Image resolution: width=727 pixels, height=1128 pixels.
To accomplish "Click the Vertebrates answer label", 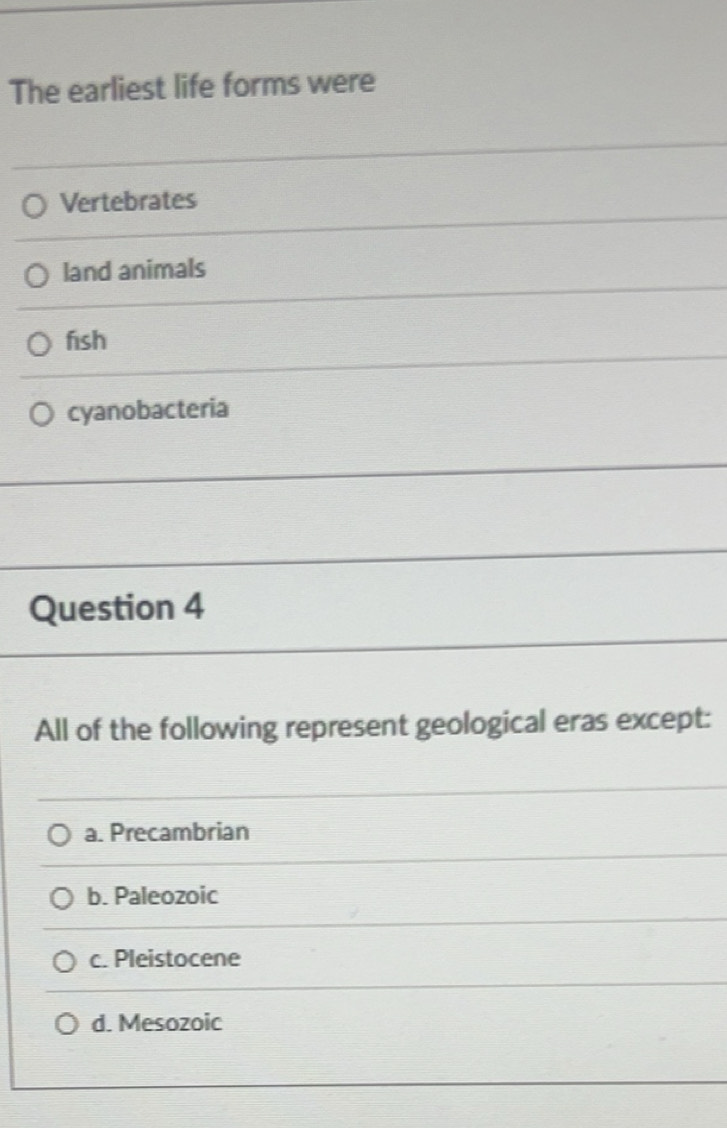I will click(x=128, y=201).
